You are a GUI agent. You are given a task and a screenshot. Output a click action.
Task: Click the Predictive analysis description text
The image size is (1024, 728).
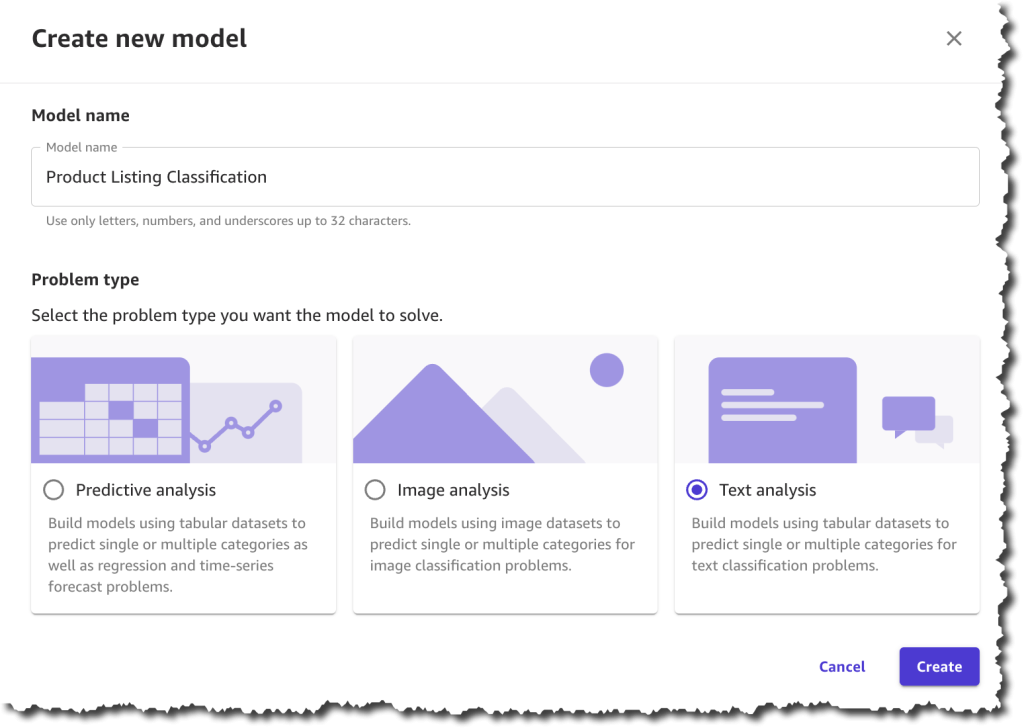click(178, 555)
